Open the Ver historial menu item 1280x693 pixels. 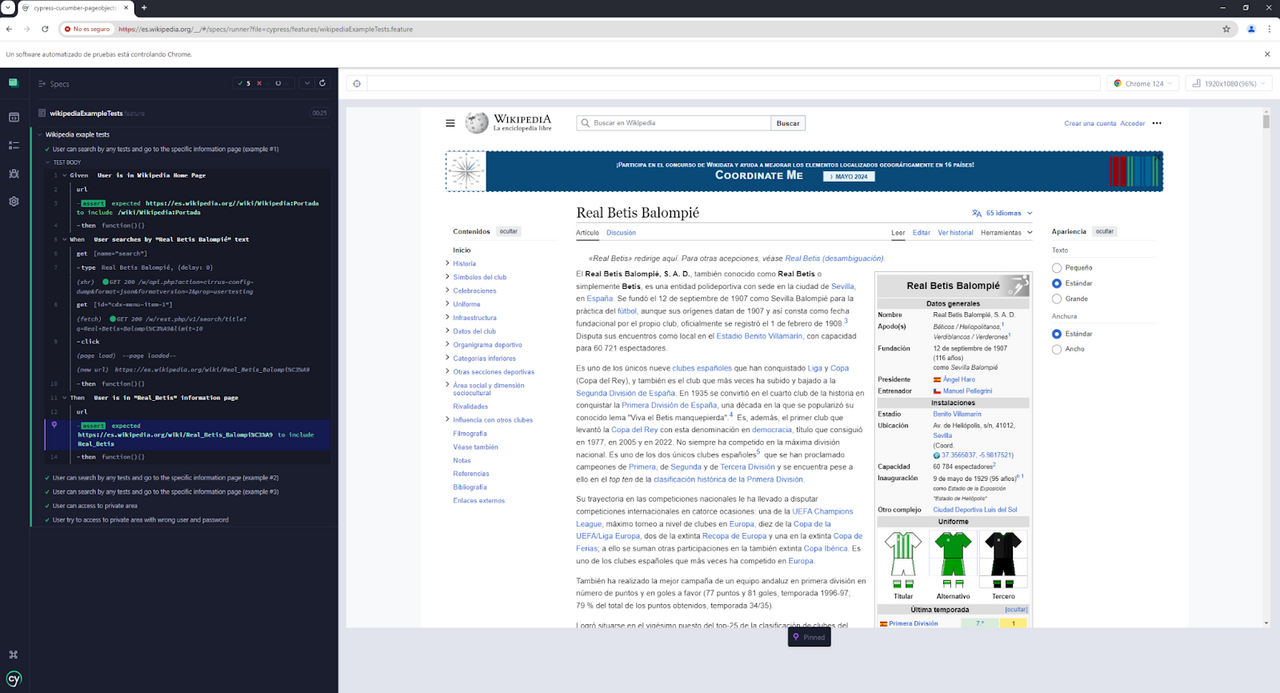point(956,231)
